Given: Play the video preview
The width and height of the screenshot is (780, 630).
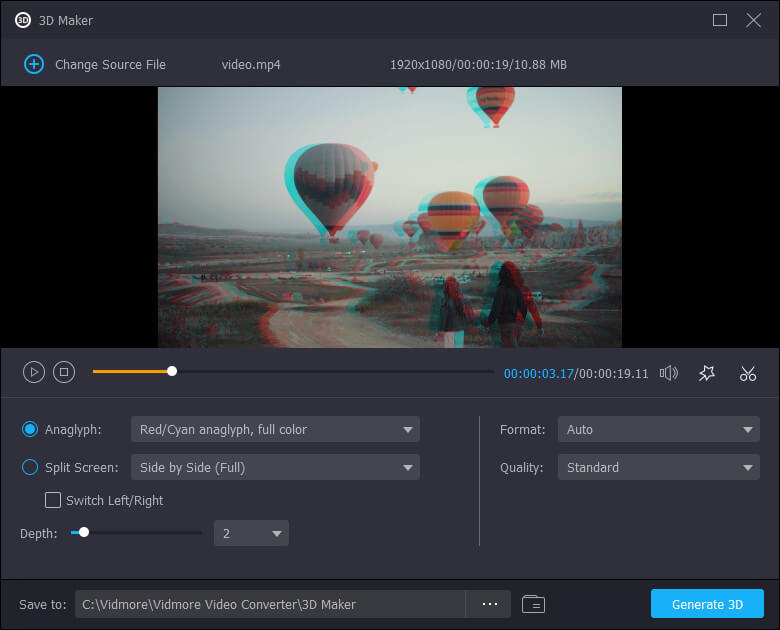Looking at the screenshot, I should [x=34, y=372].
